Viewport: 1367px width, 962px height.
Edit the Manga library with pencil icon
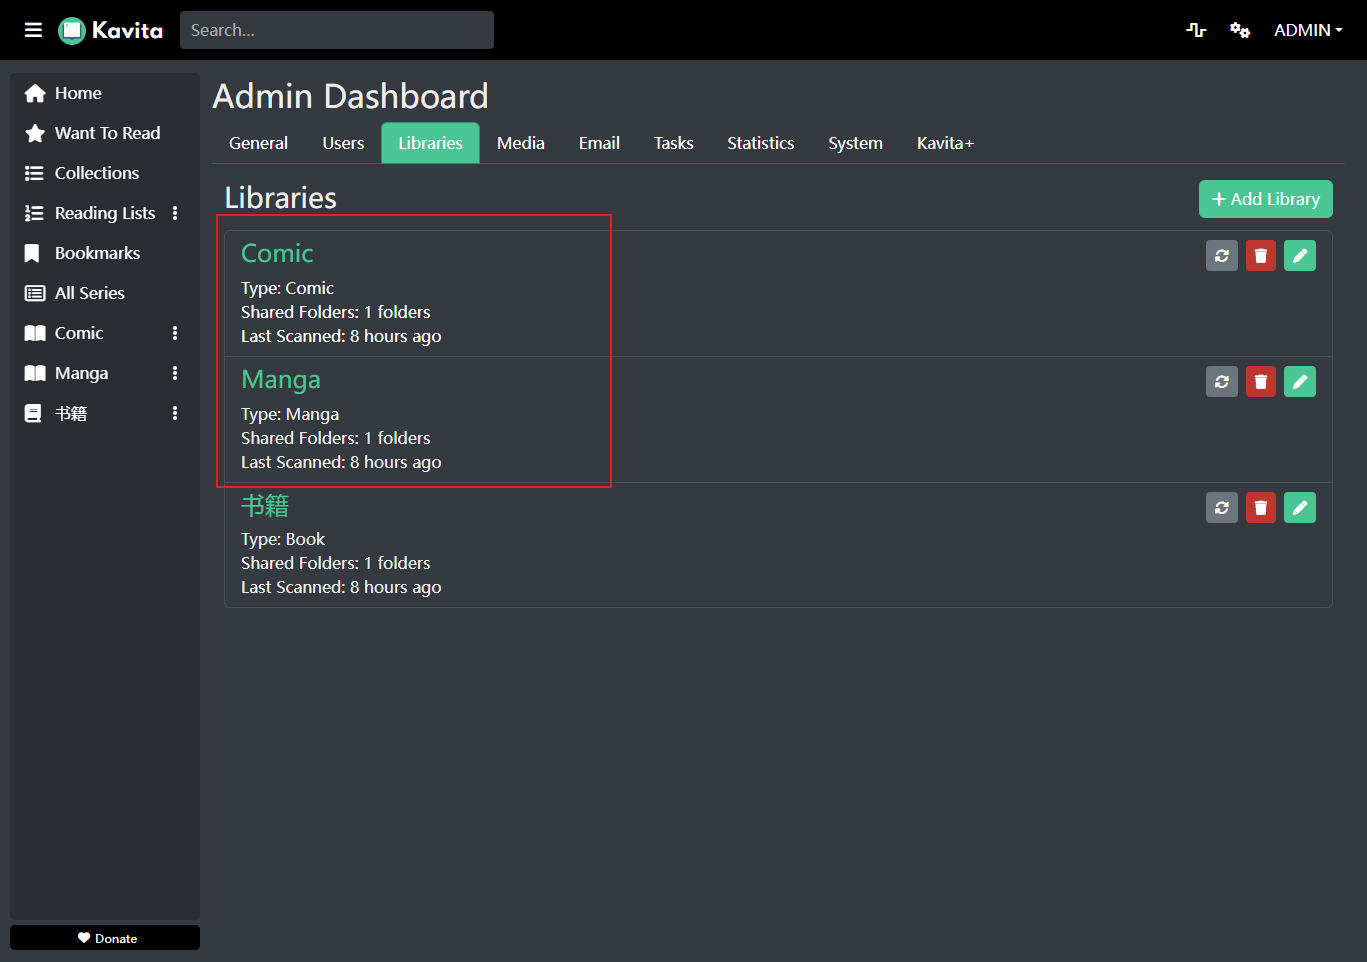[1300, 382]
